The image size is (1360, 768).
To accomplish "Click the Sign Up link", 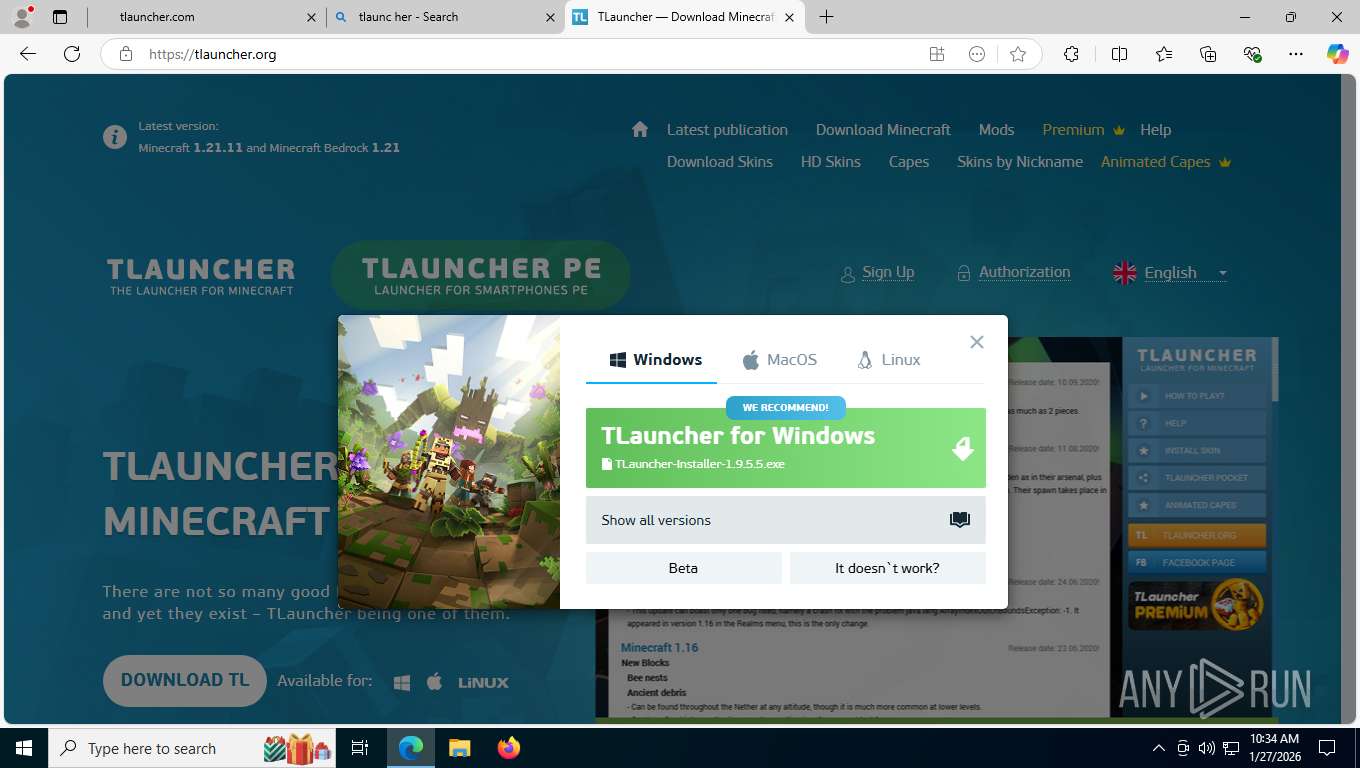I will (x=888, y=272).
